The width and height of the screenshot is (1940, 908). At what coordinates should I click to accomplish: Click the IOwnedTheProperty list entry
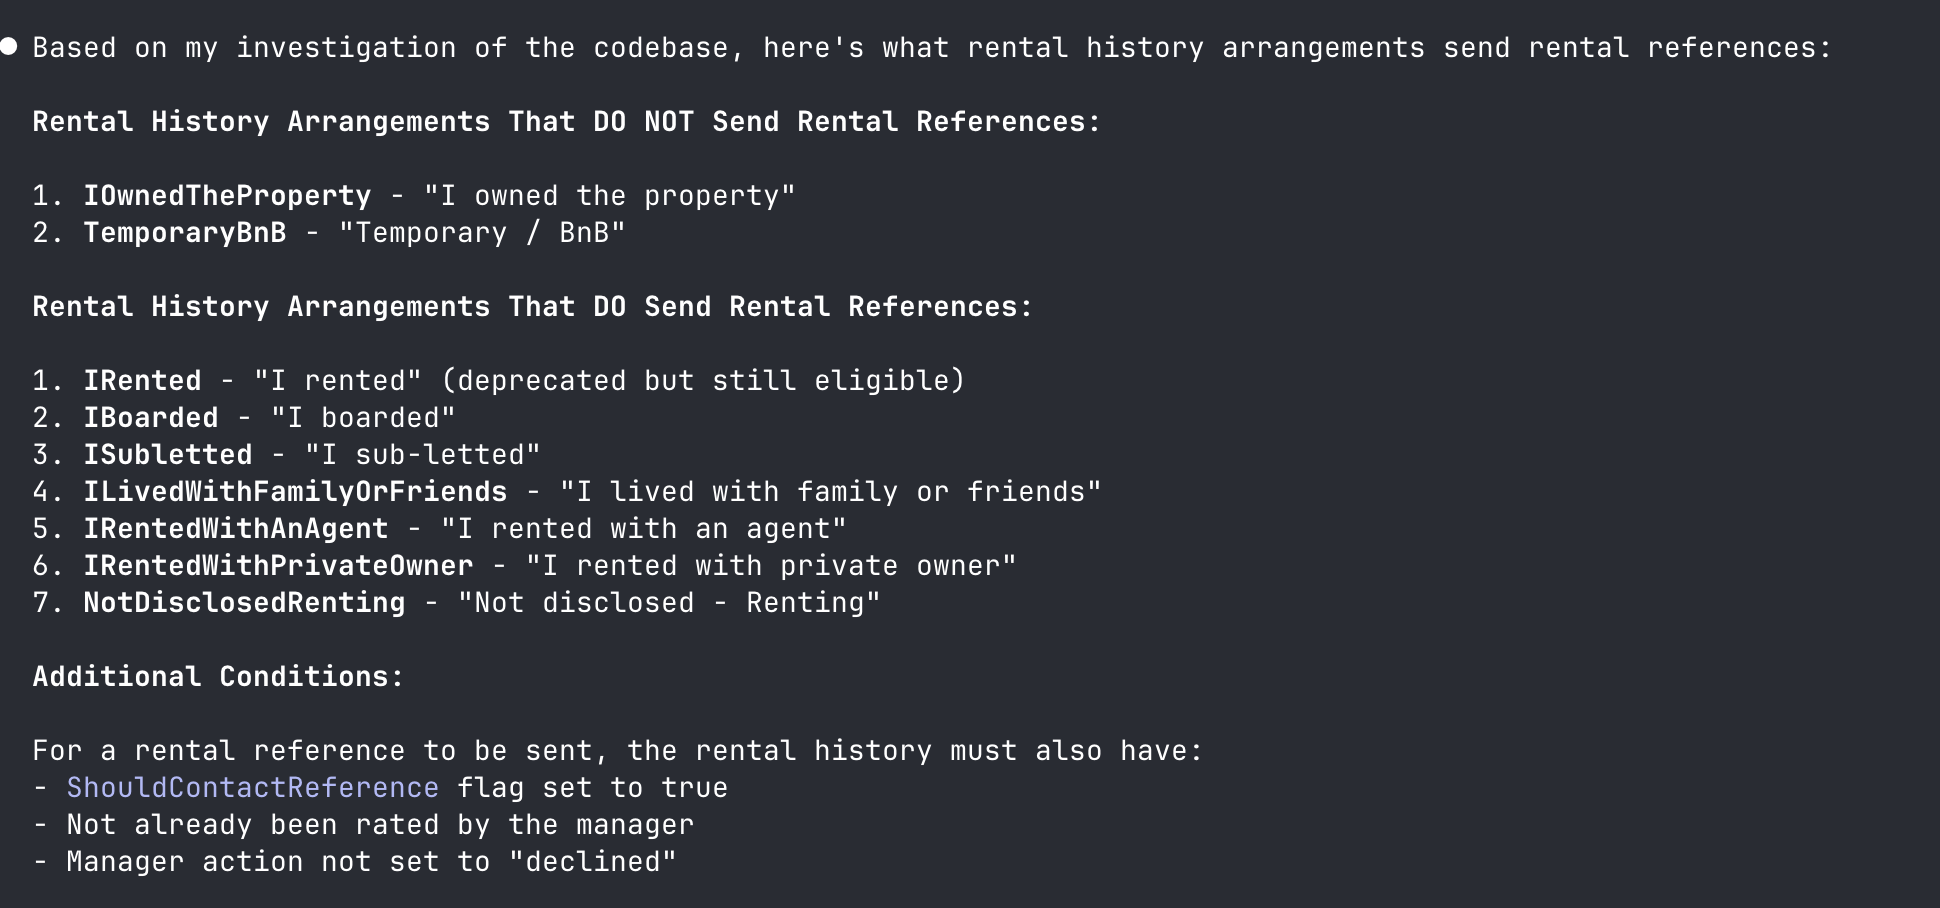point(226,196)
